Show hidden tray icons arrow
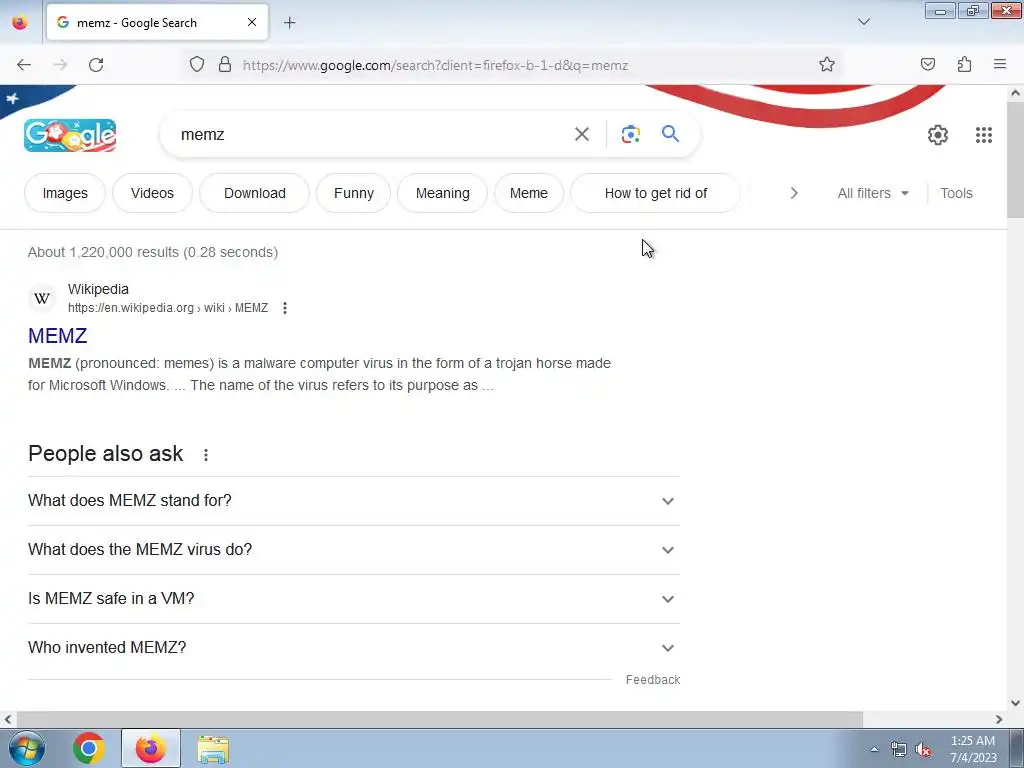The width and height of the screenshot is (1024, 768). click(x=874, y=749)
